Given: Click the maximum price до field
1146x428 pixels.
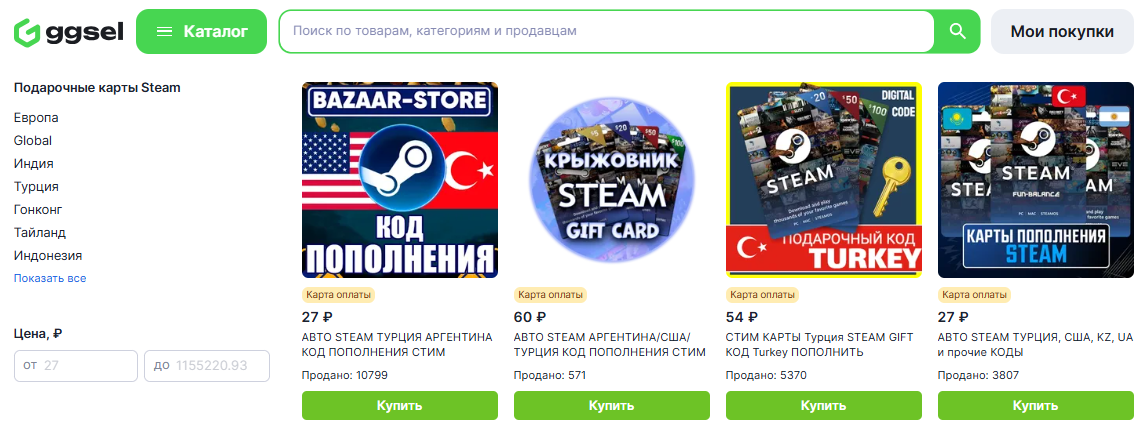Looking at the screenshot, I should point(207,366).
